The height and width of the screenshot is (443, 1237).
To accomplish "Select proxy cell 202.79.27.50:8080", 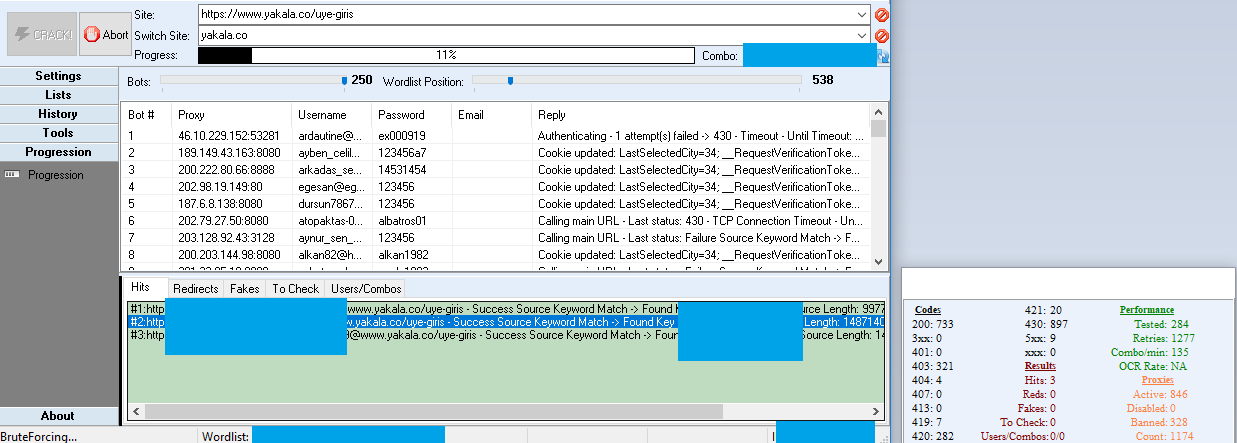I will tap(223, 220).
